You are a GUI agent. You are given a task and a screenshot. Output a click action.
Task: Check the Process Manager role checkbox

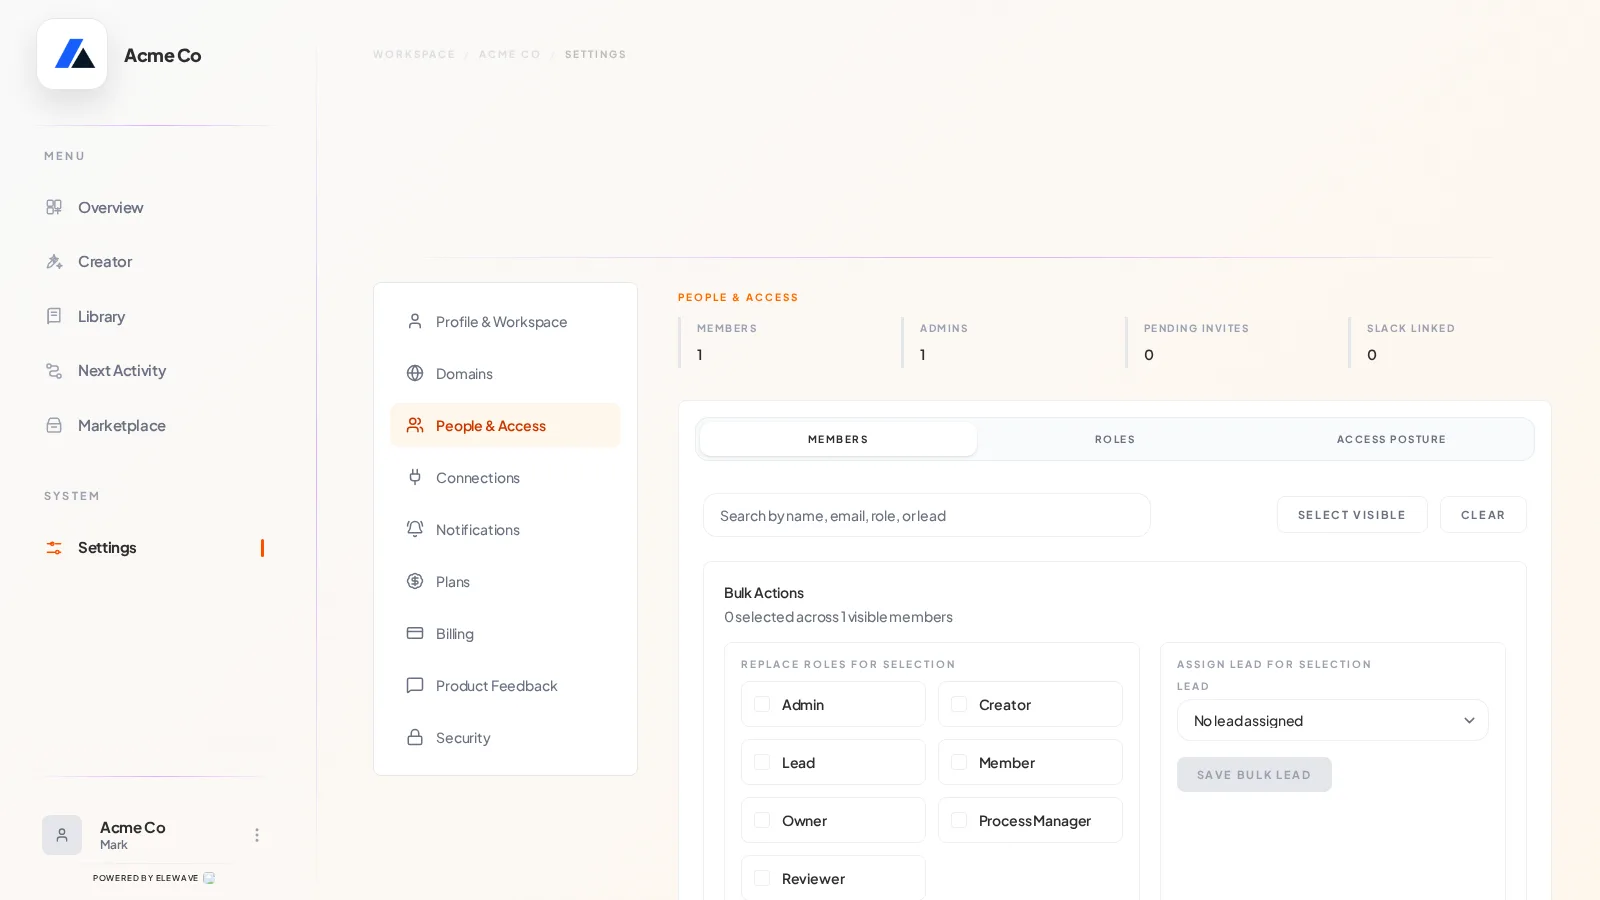tap(959, 820)
